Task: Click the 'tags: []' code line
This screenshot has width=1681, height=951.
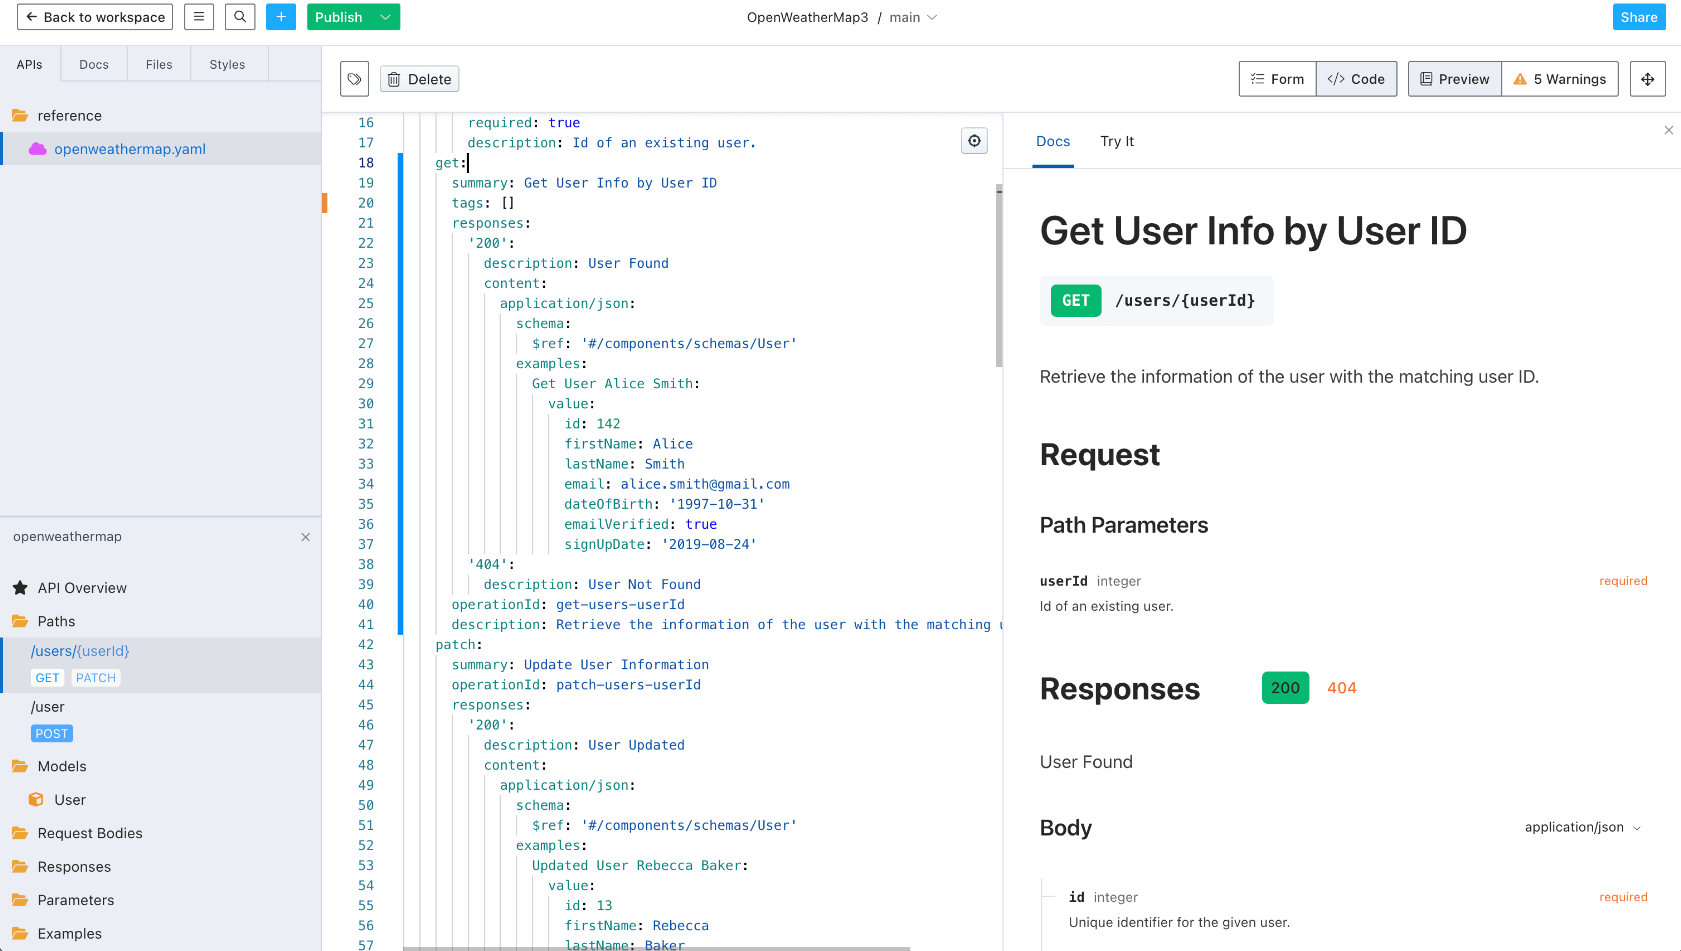Action: tap(483, 203)
